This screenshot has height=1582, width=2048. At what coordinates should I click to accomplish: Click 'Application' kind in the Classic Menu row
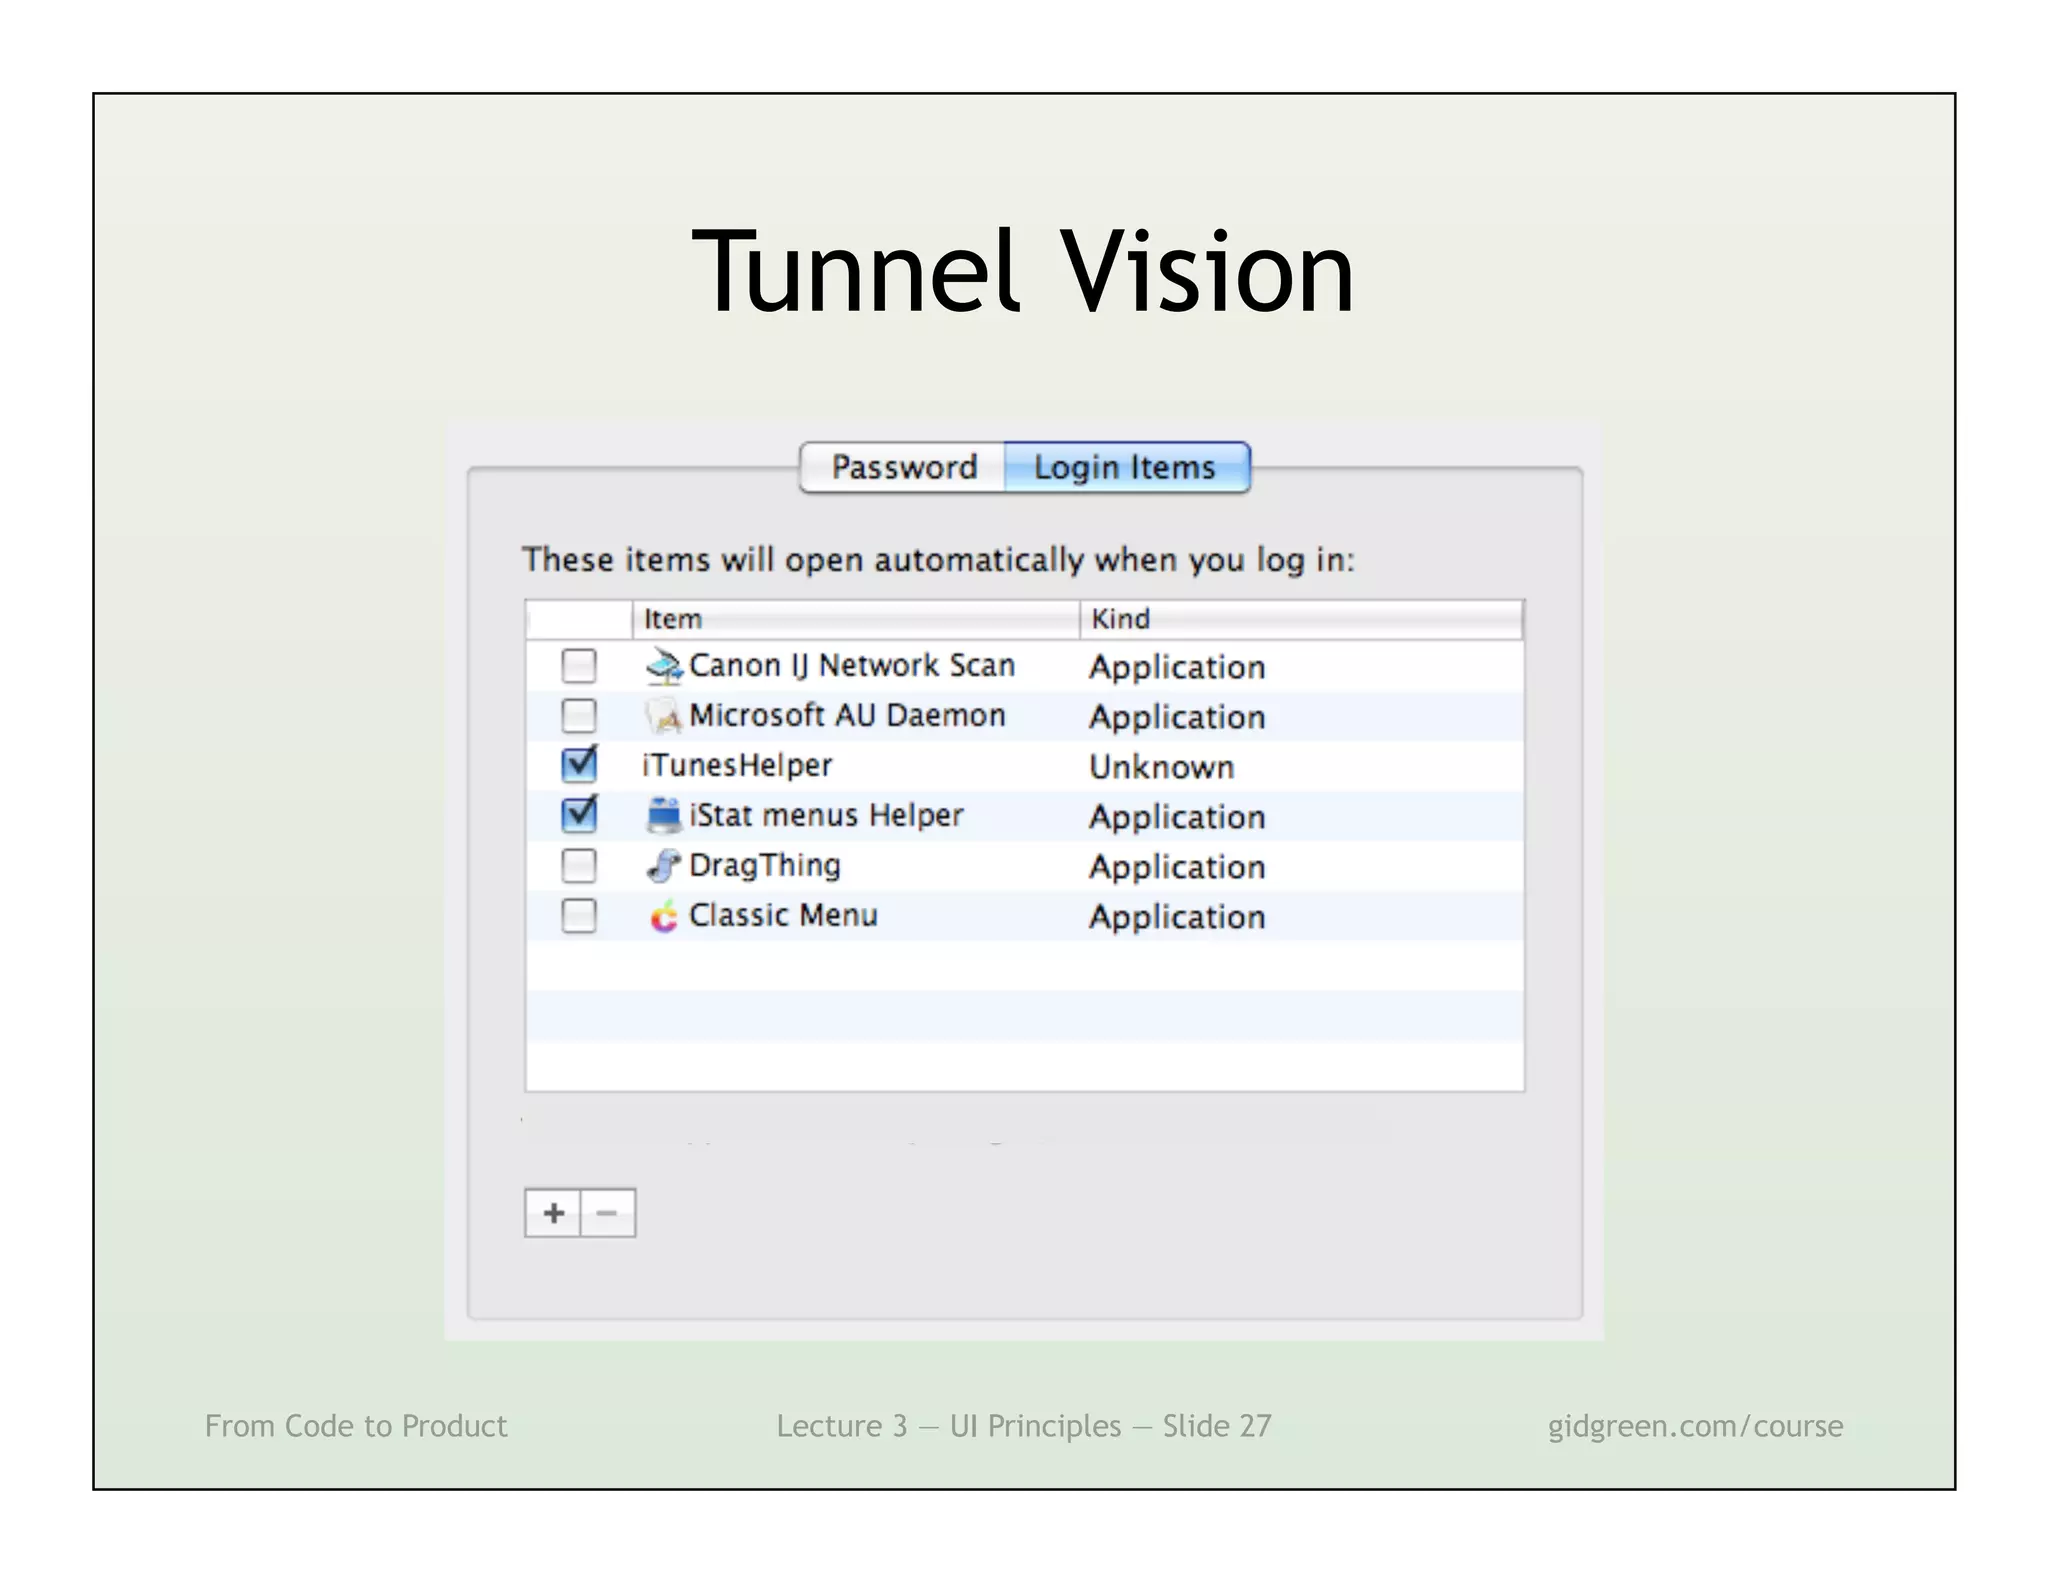1177,917
